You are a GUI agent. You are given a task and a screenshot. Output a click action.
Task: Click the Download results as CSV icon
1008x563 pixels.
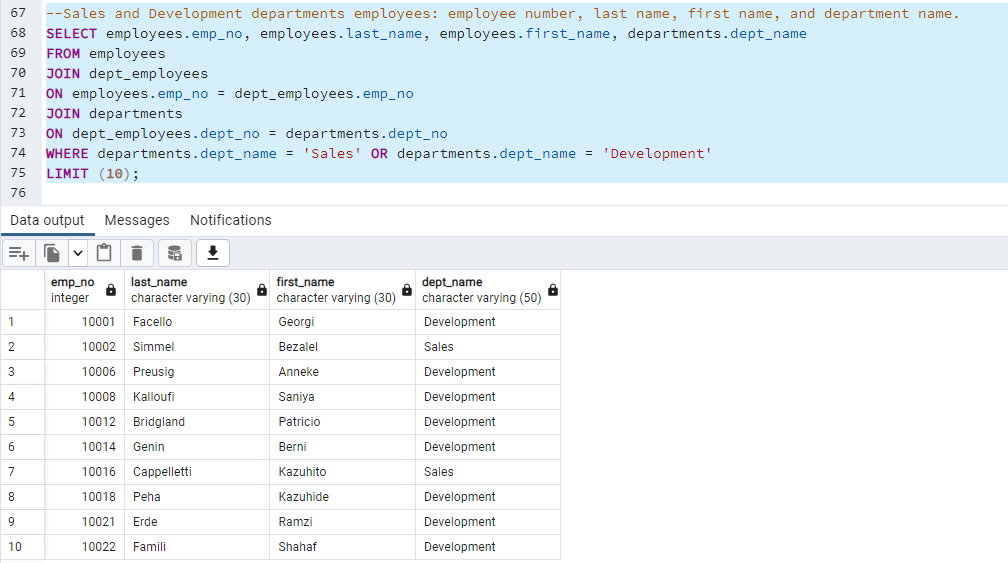pos(213,253)
